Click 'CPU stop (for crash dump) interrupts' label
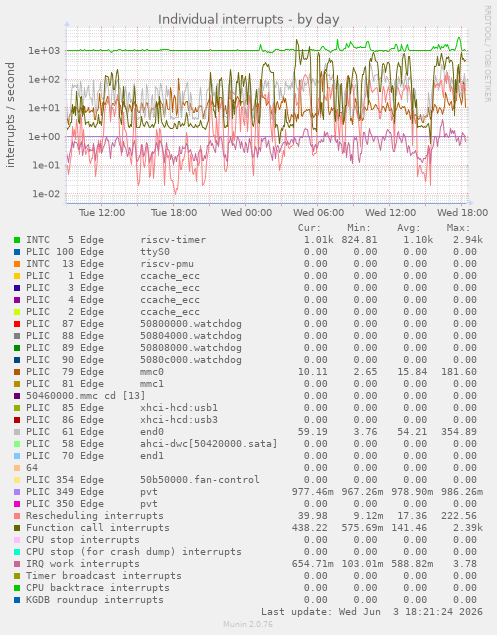Image resolution: width=497 pixels, height=635 pixels. point(134,552)
